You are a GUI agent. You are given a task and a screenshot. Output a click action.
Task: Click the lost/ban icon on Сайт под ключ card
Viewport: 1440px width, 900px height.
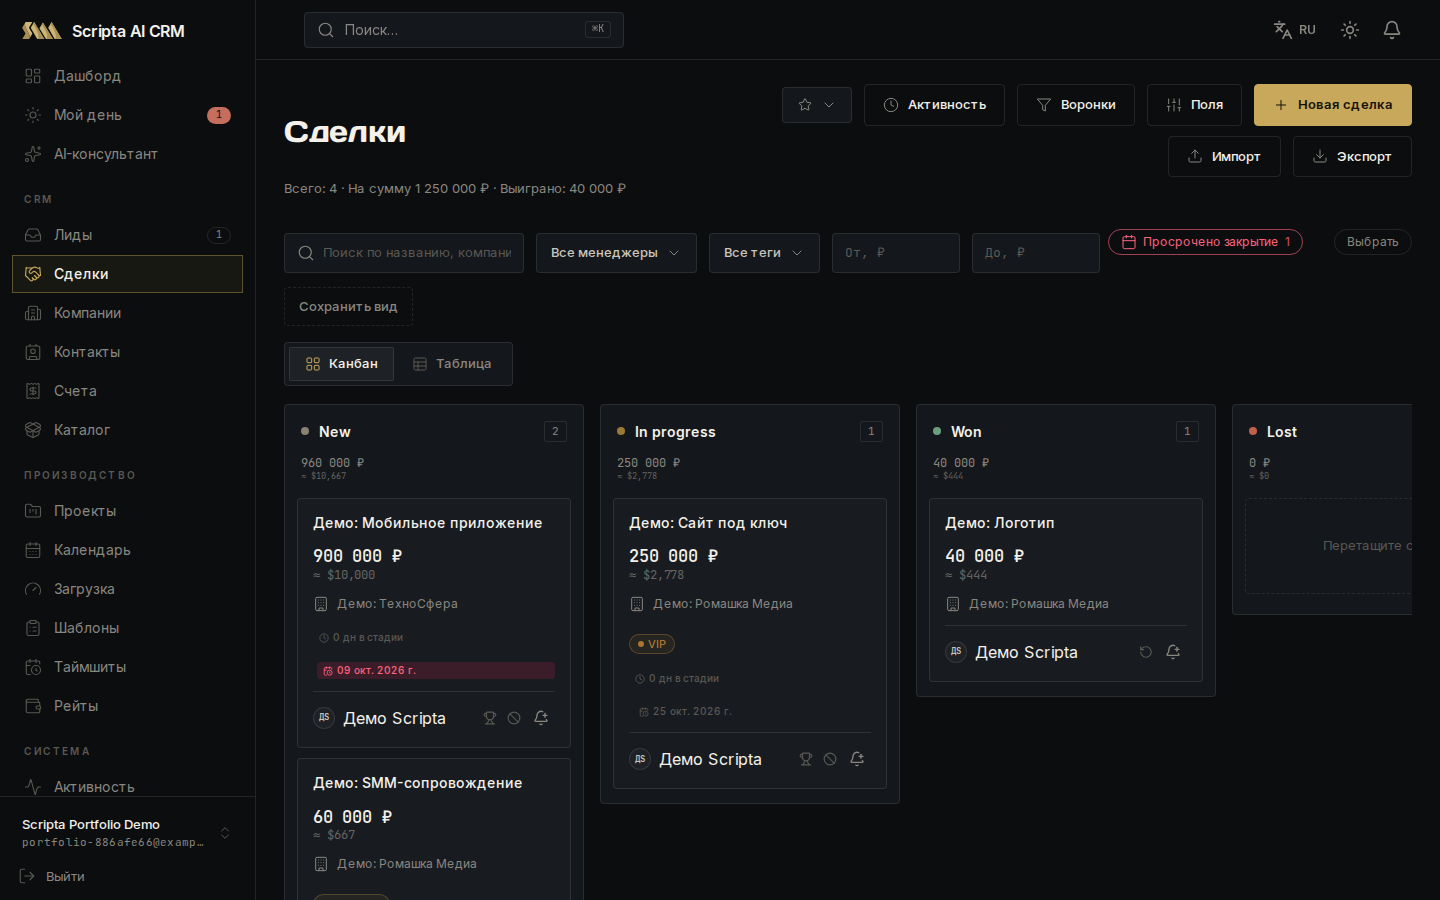830,759
